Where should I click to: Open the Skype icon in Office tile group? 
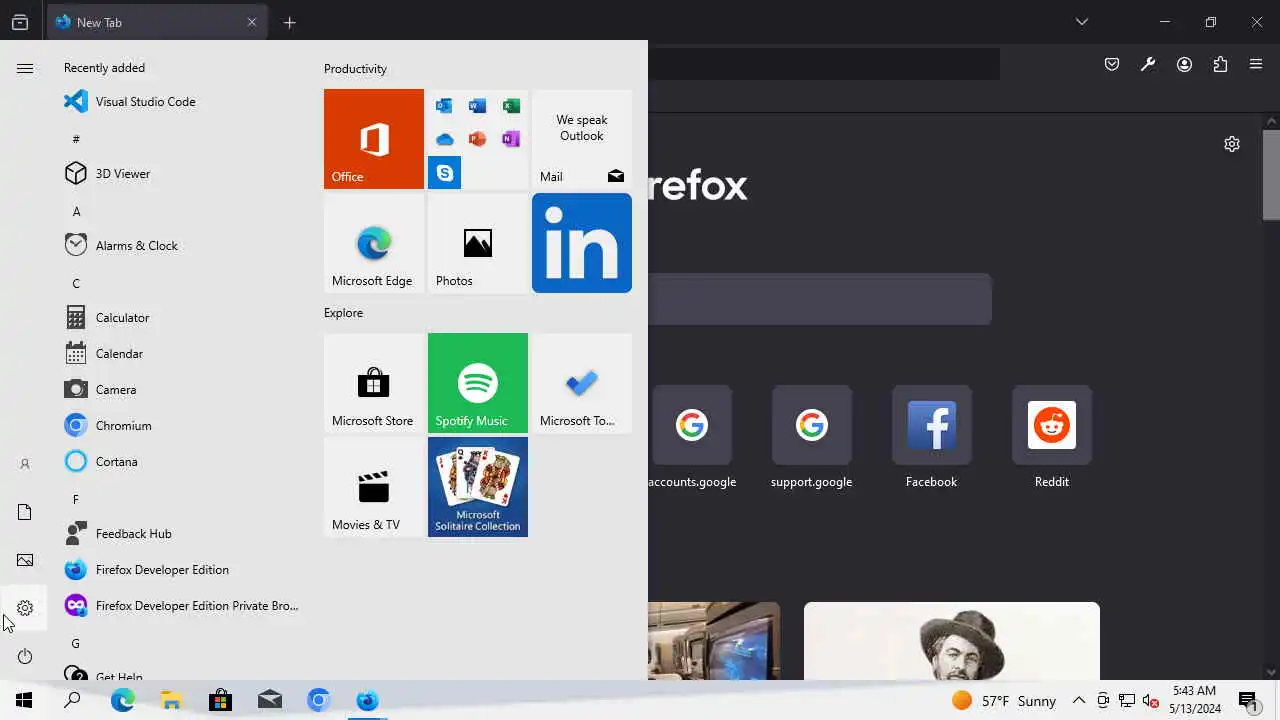tap(444, 172)
